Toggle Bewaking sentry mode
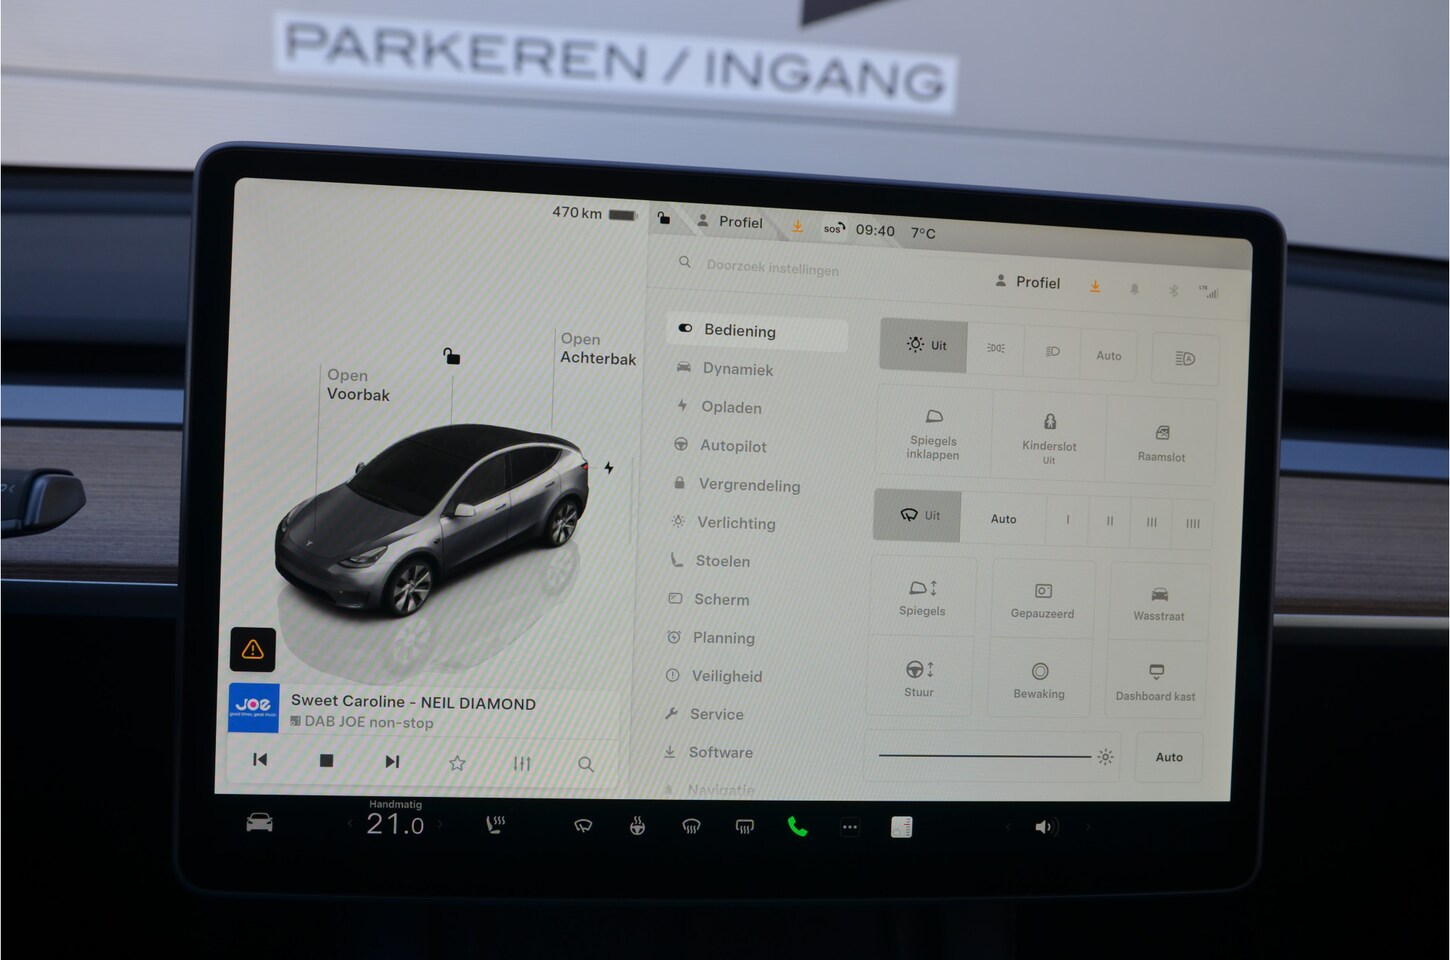Viewport: 1450px width, 960px height. [1039, 679]
